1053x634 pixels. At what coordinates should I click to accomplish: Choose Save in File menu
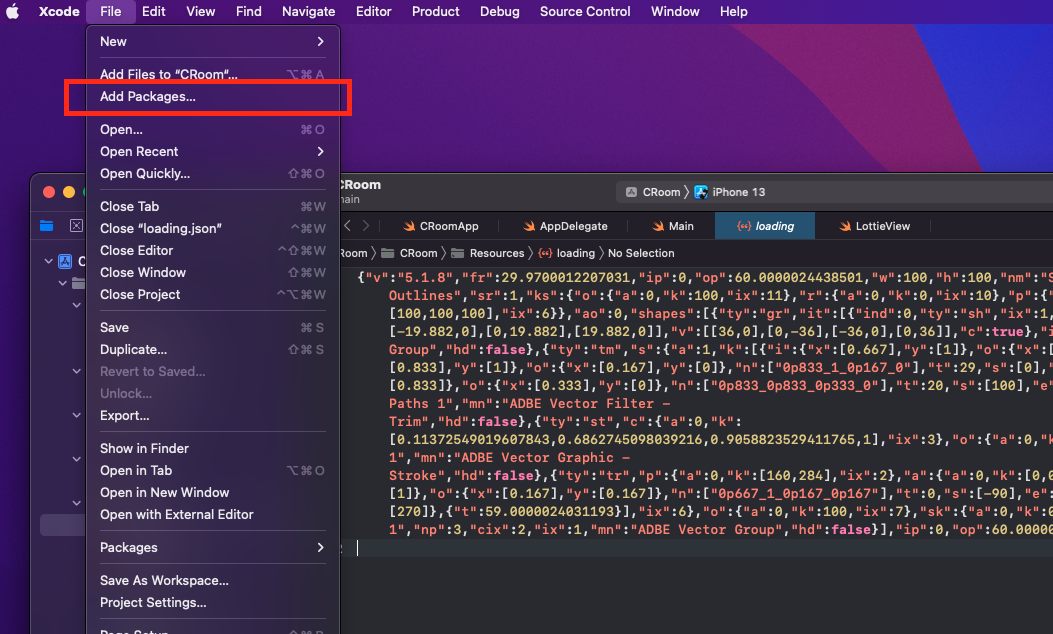(213, 328)
